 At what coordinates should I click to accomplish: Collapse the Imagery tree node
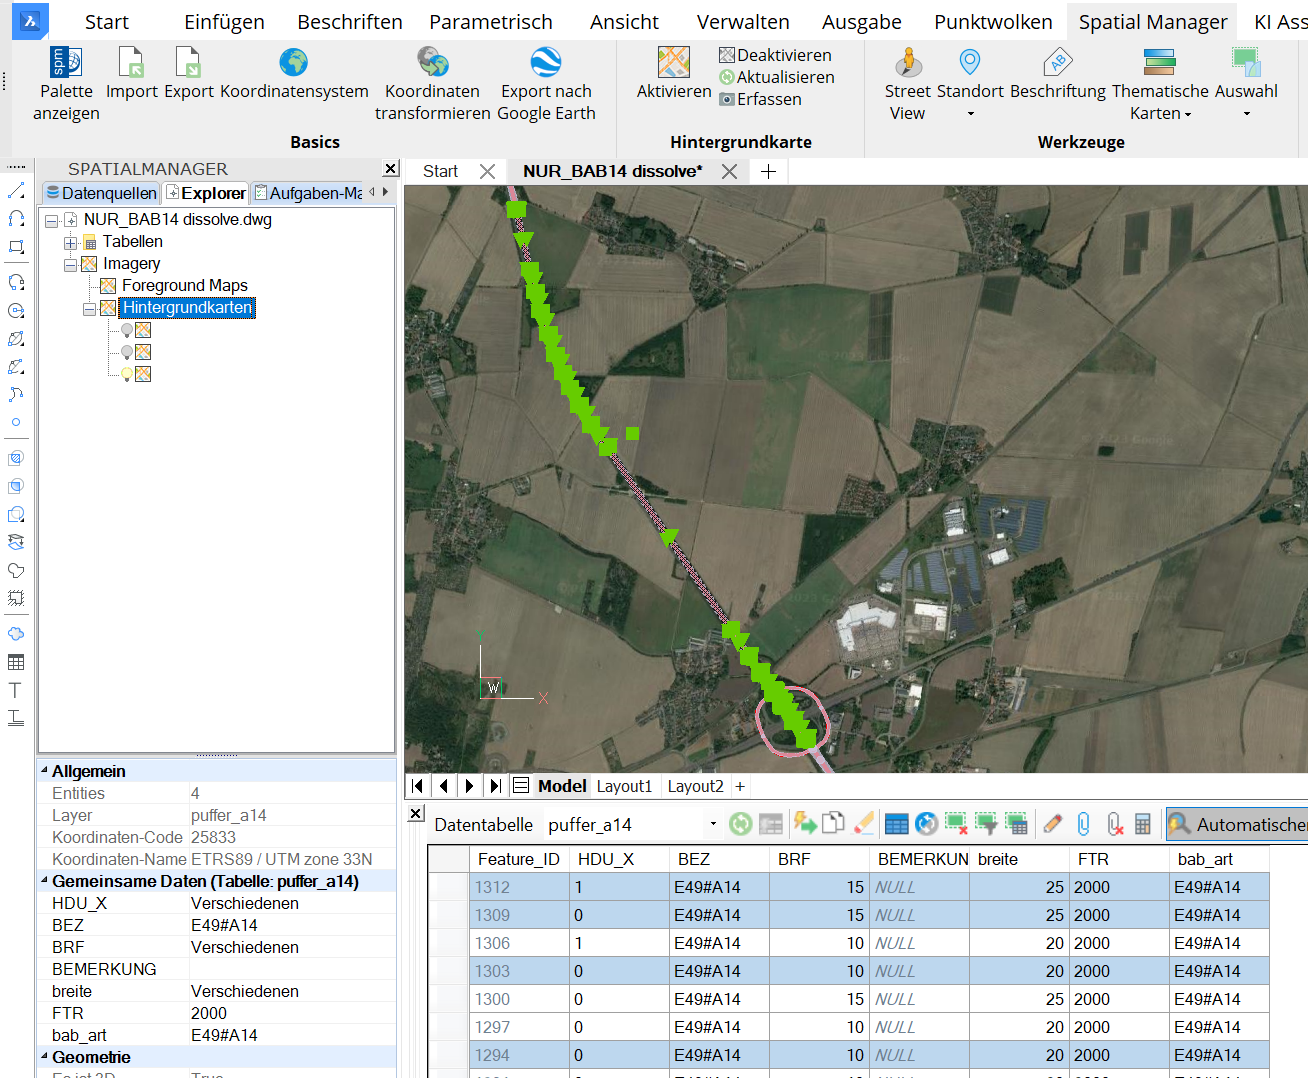click(x=70, y=264)
